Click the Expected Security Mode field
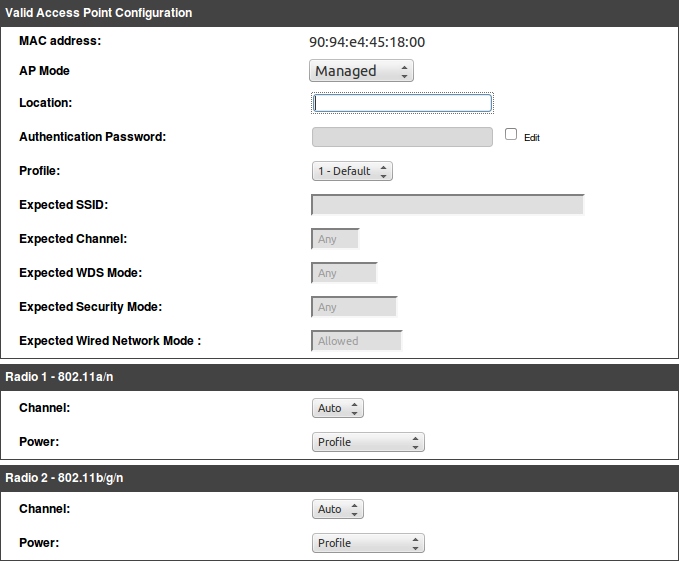Screen dimensions: 679x569 [354, 307]
